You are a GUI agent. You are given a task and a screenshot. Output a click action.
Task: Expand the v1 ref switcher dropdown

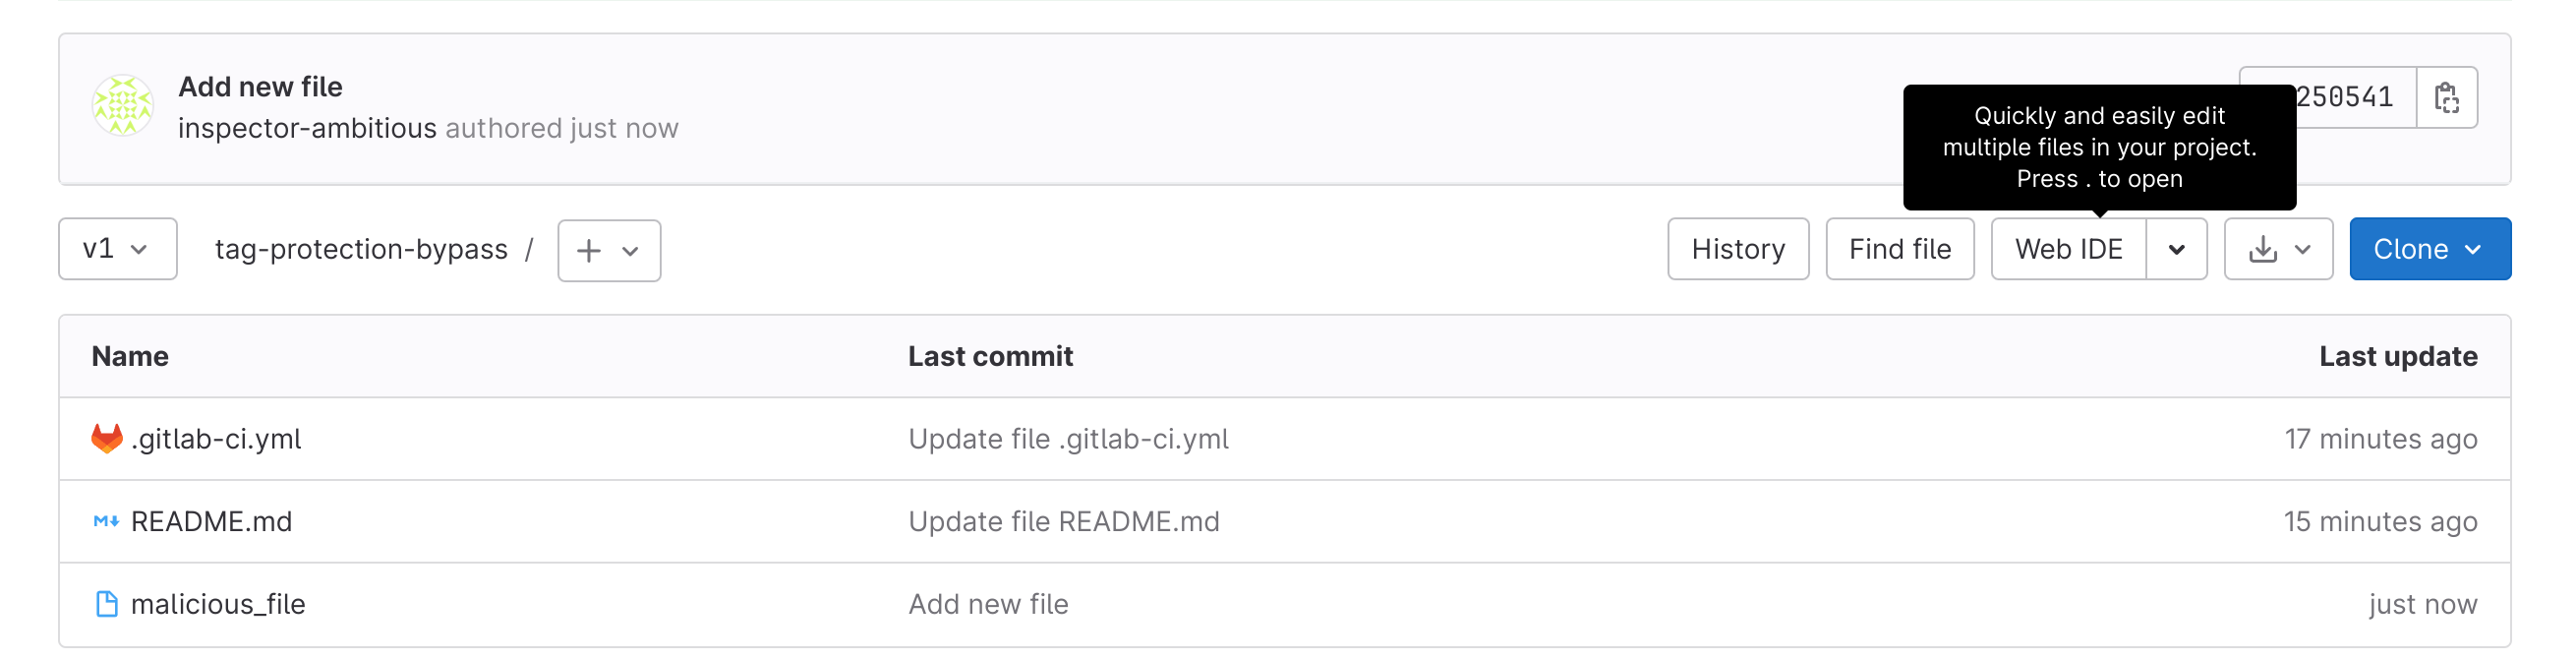click(117, 249)
